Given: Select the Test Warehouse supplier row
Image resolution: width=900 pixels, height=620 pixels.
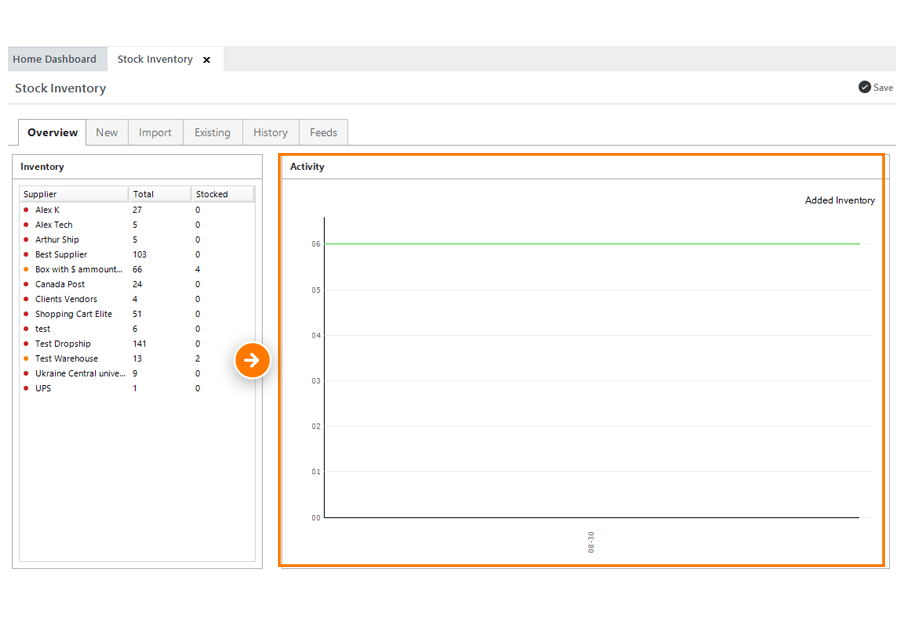Looking at the screenshot, I should pyautogui.click(x=137, y=359).
